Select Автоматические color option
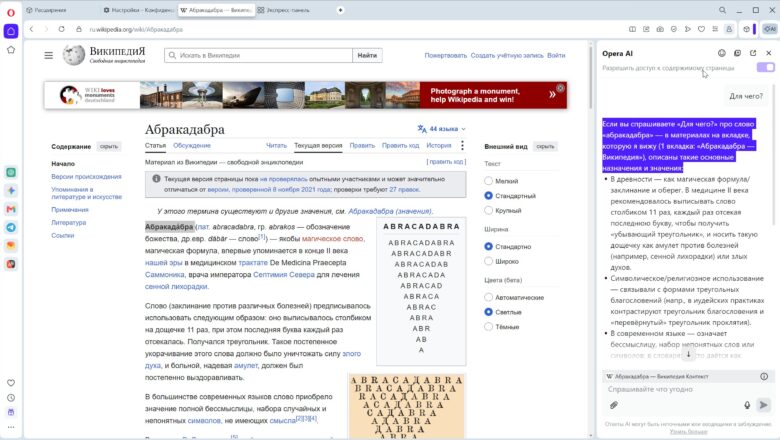780x440 pixels. (x=488, y=297)
